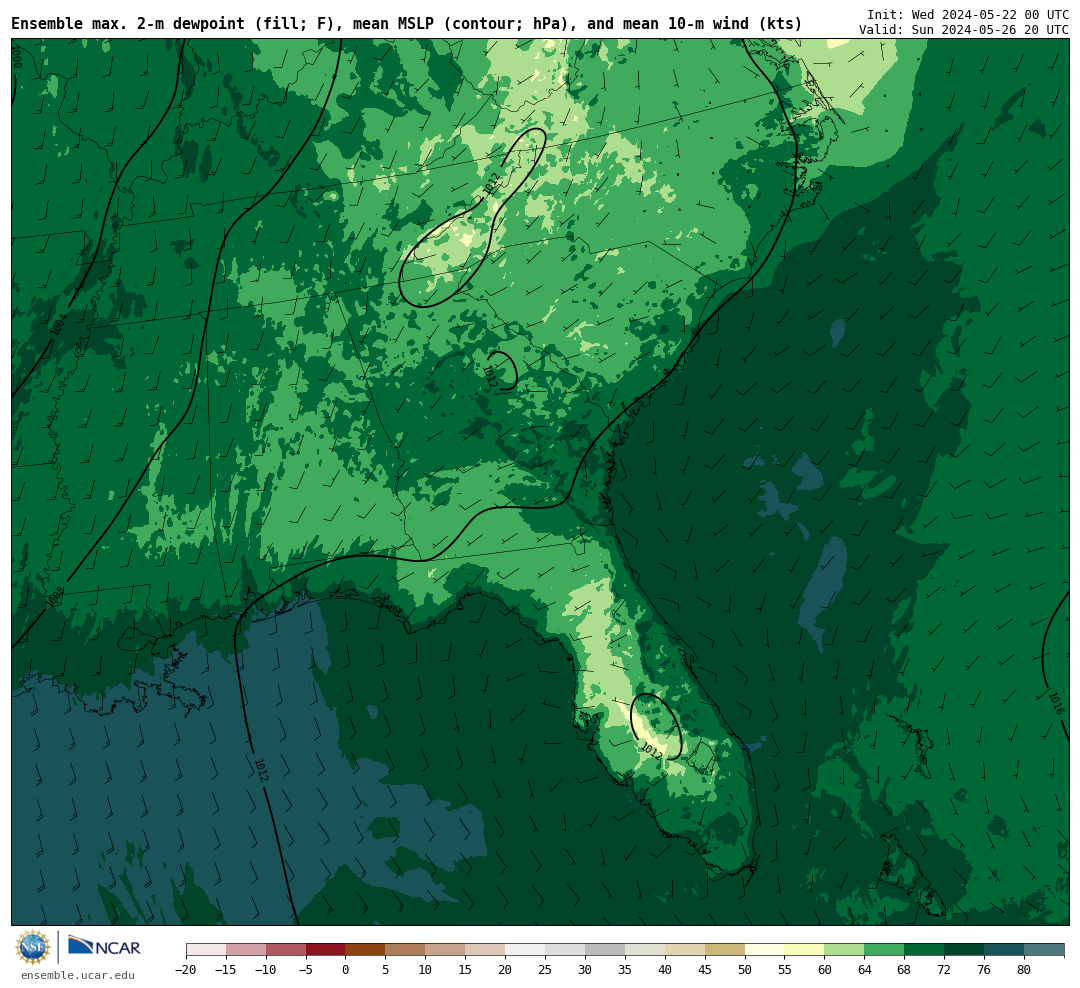Pick the colorbar swatch between -15 and -10

(246, 949)
